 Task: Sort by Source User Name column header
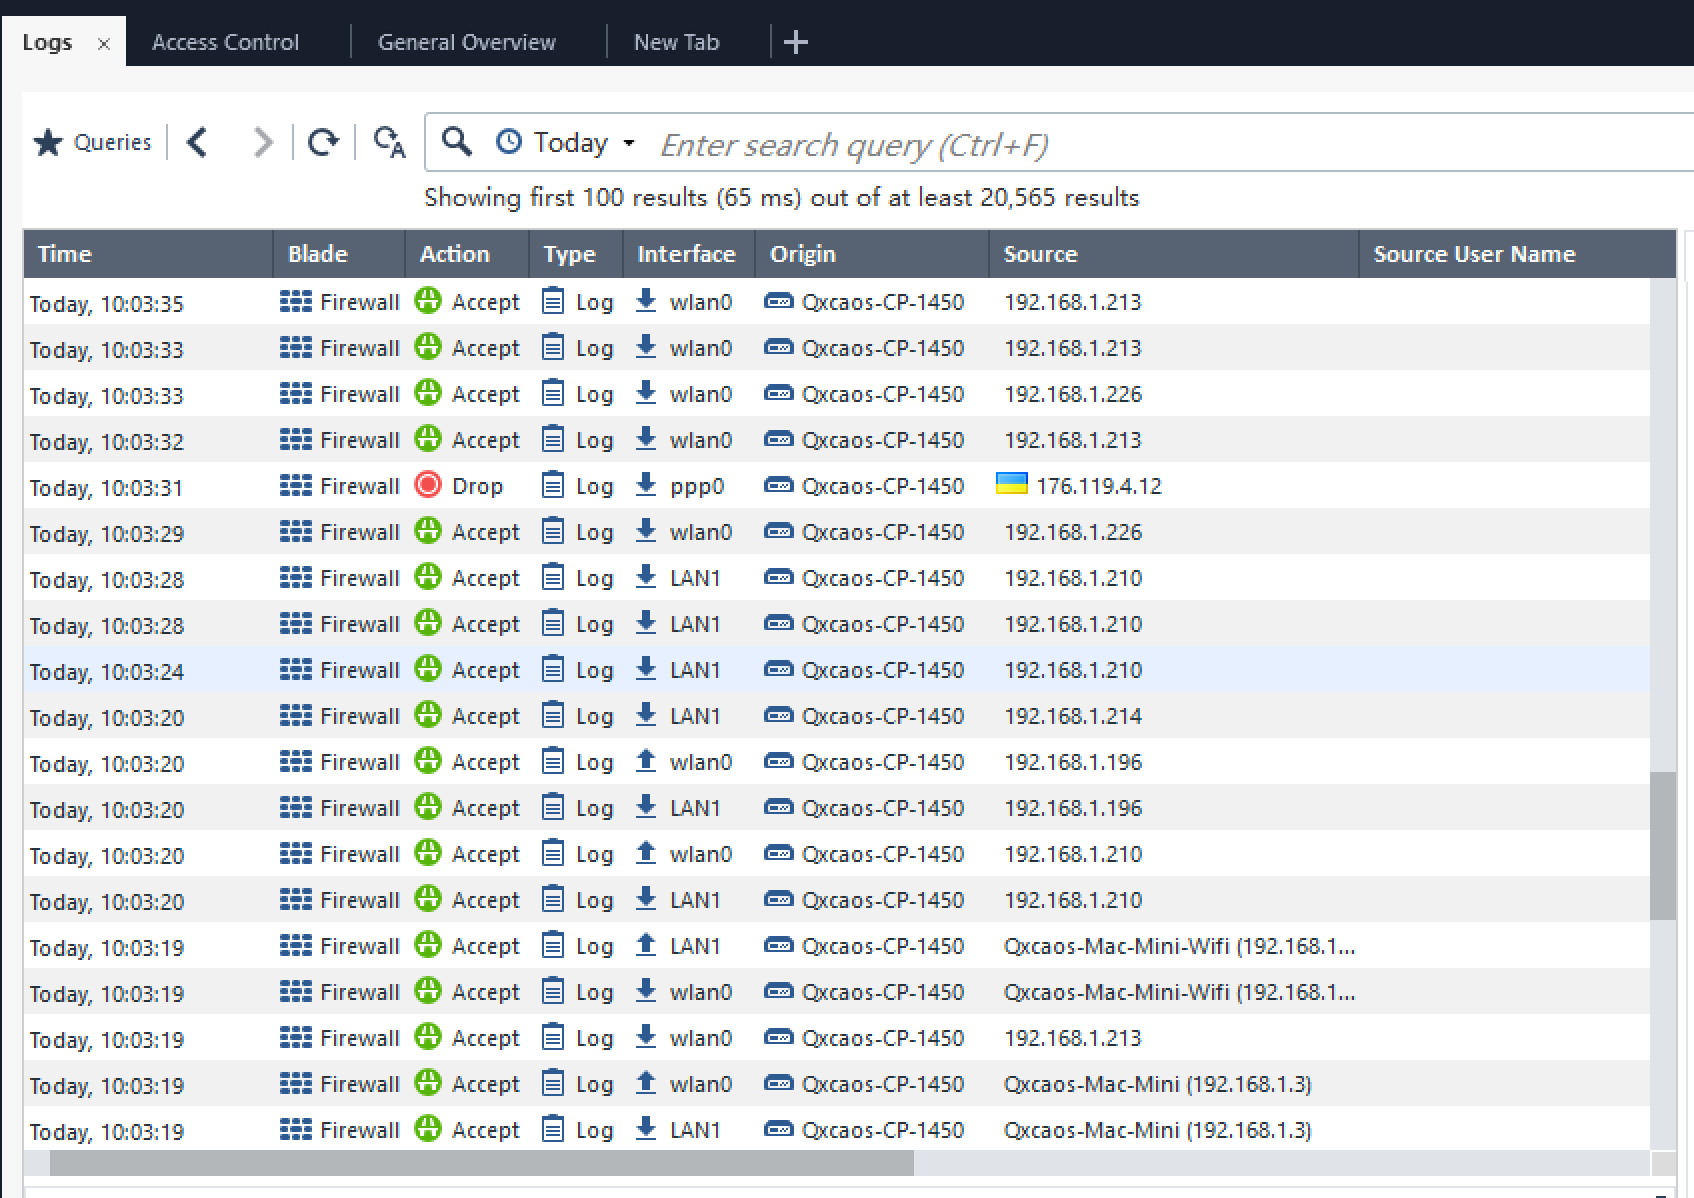coord(1517,254)
